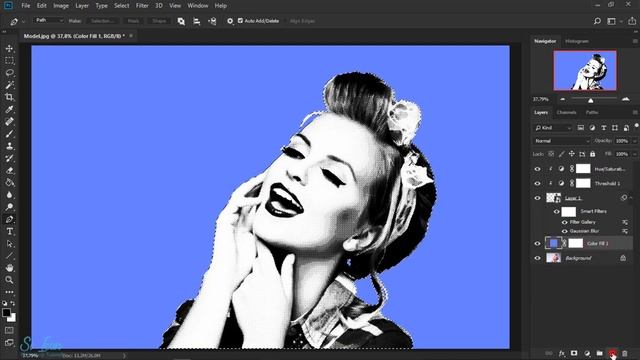Open the Kind layer filter dropdown
640x360 pixels.
pos(553,128)
